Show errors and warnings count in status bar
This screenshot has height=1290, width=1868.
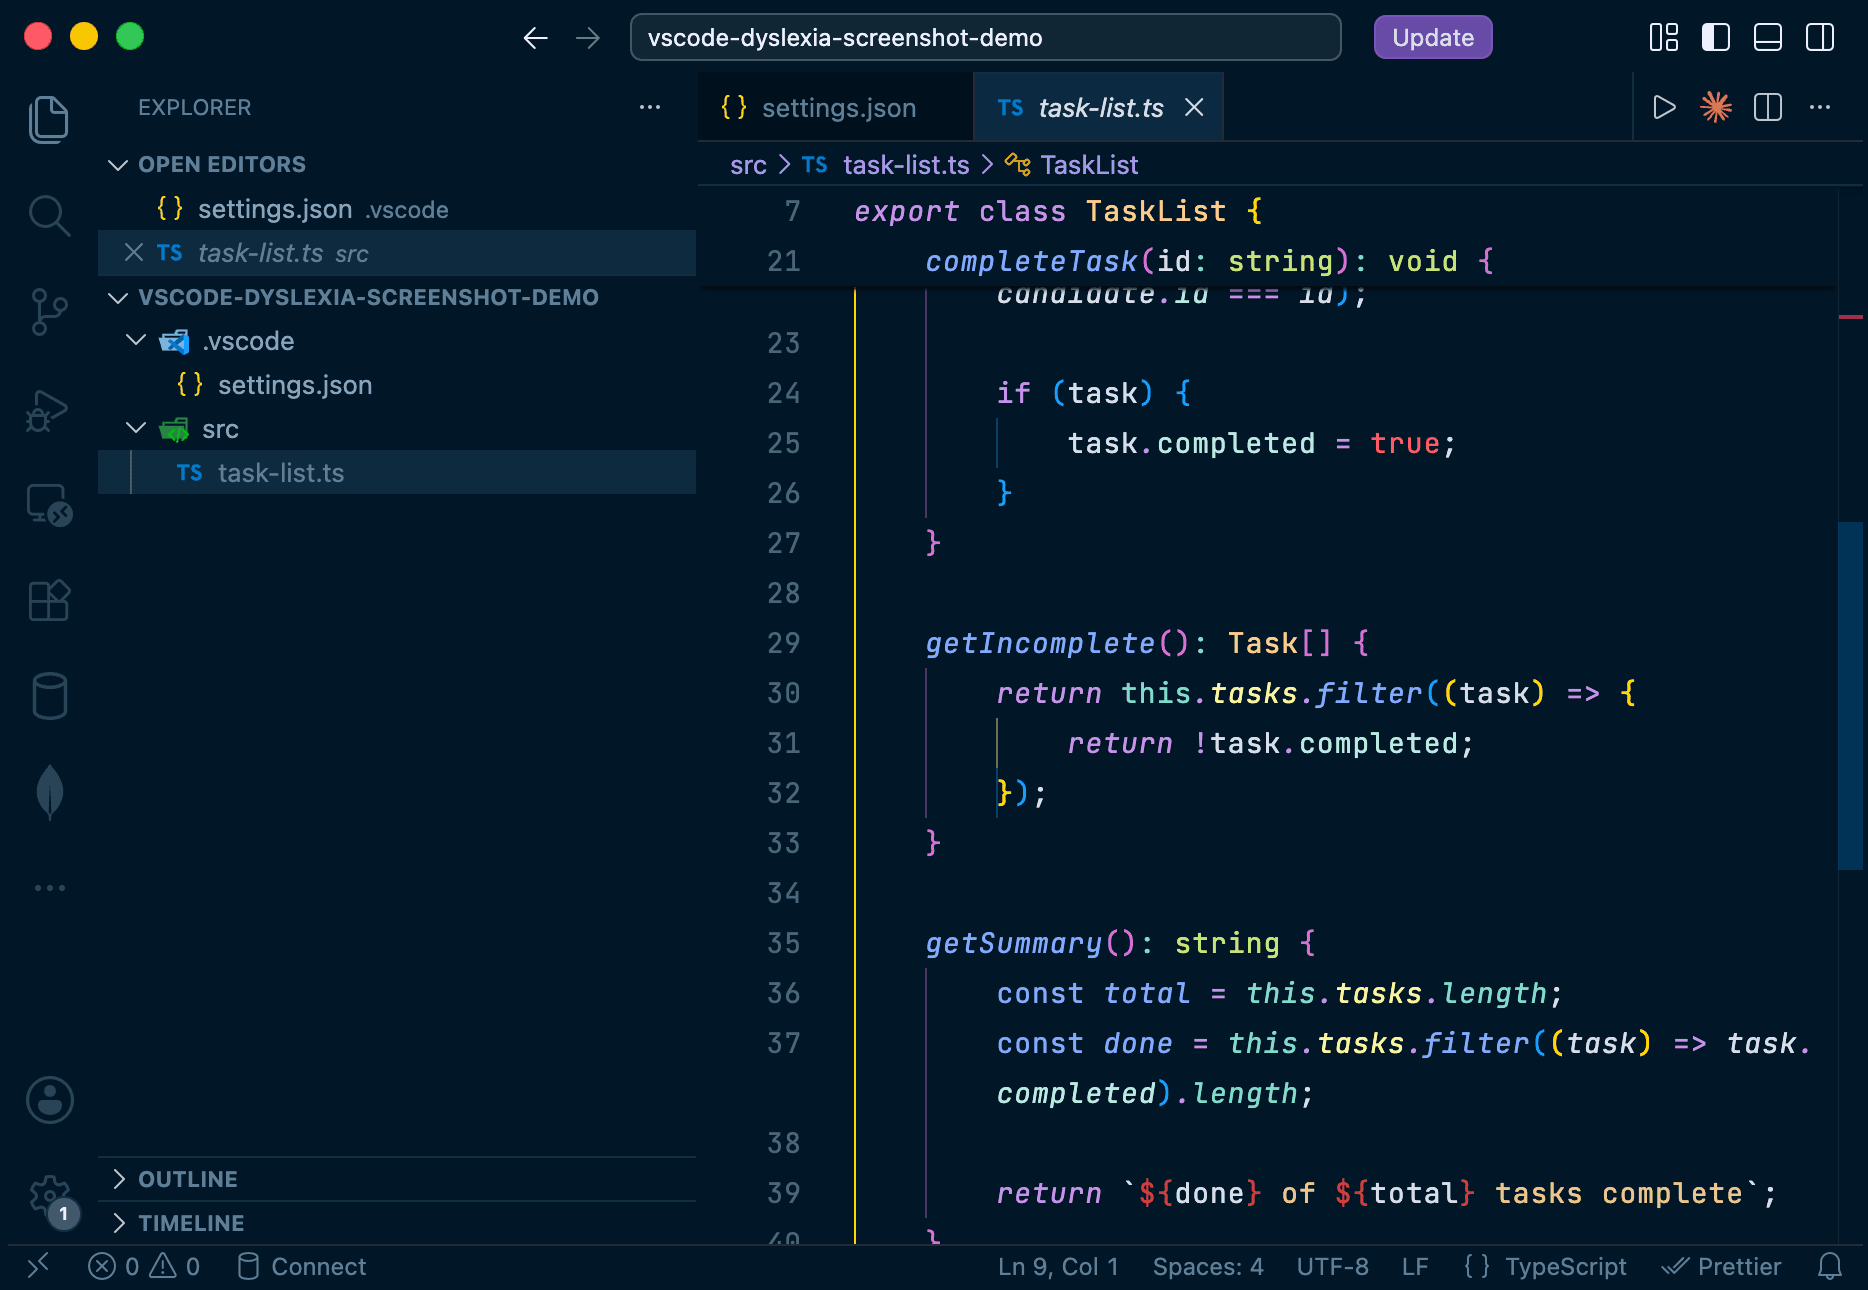click(x=144, y=1267)
